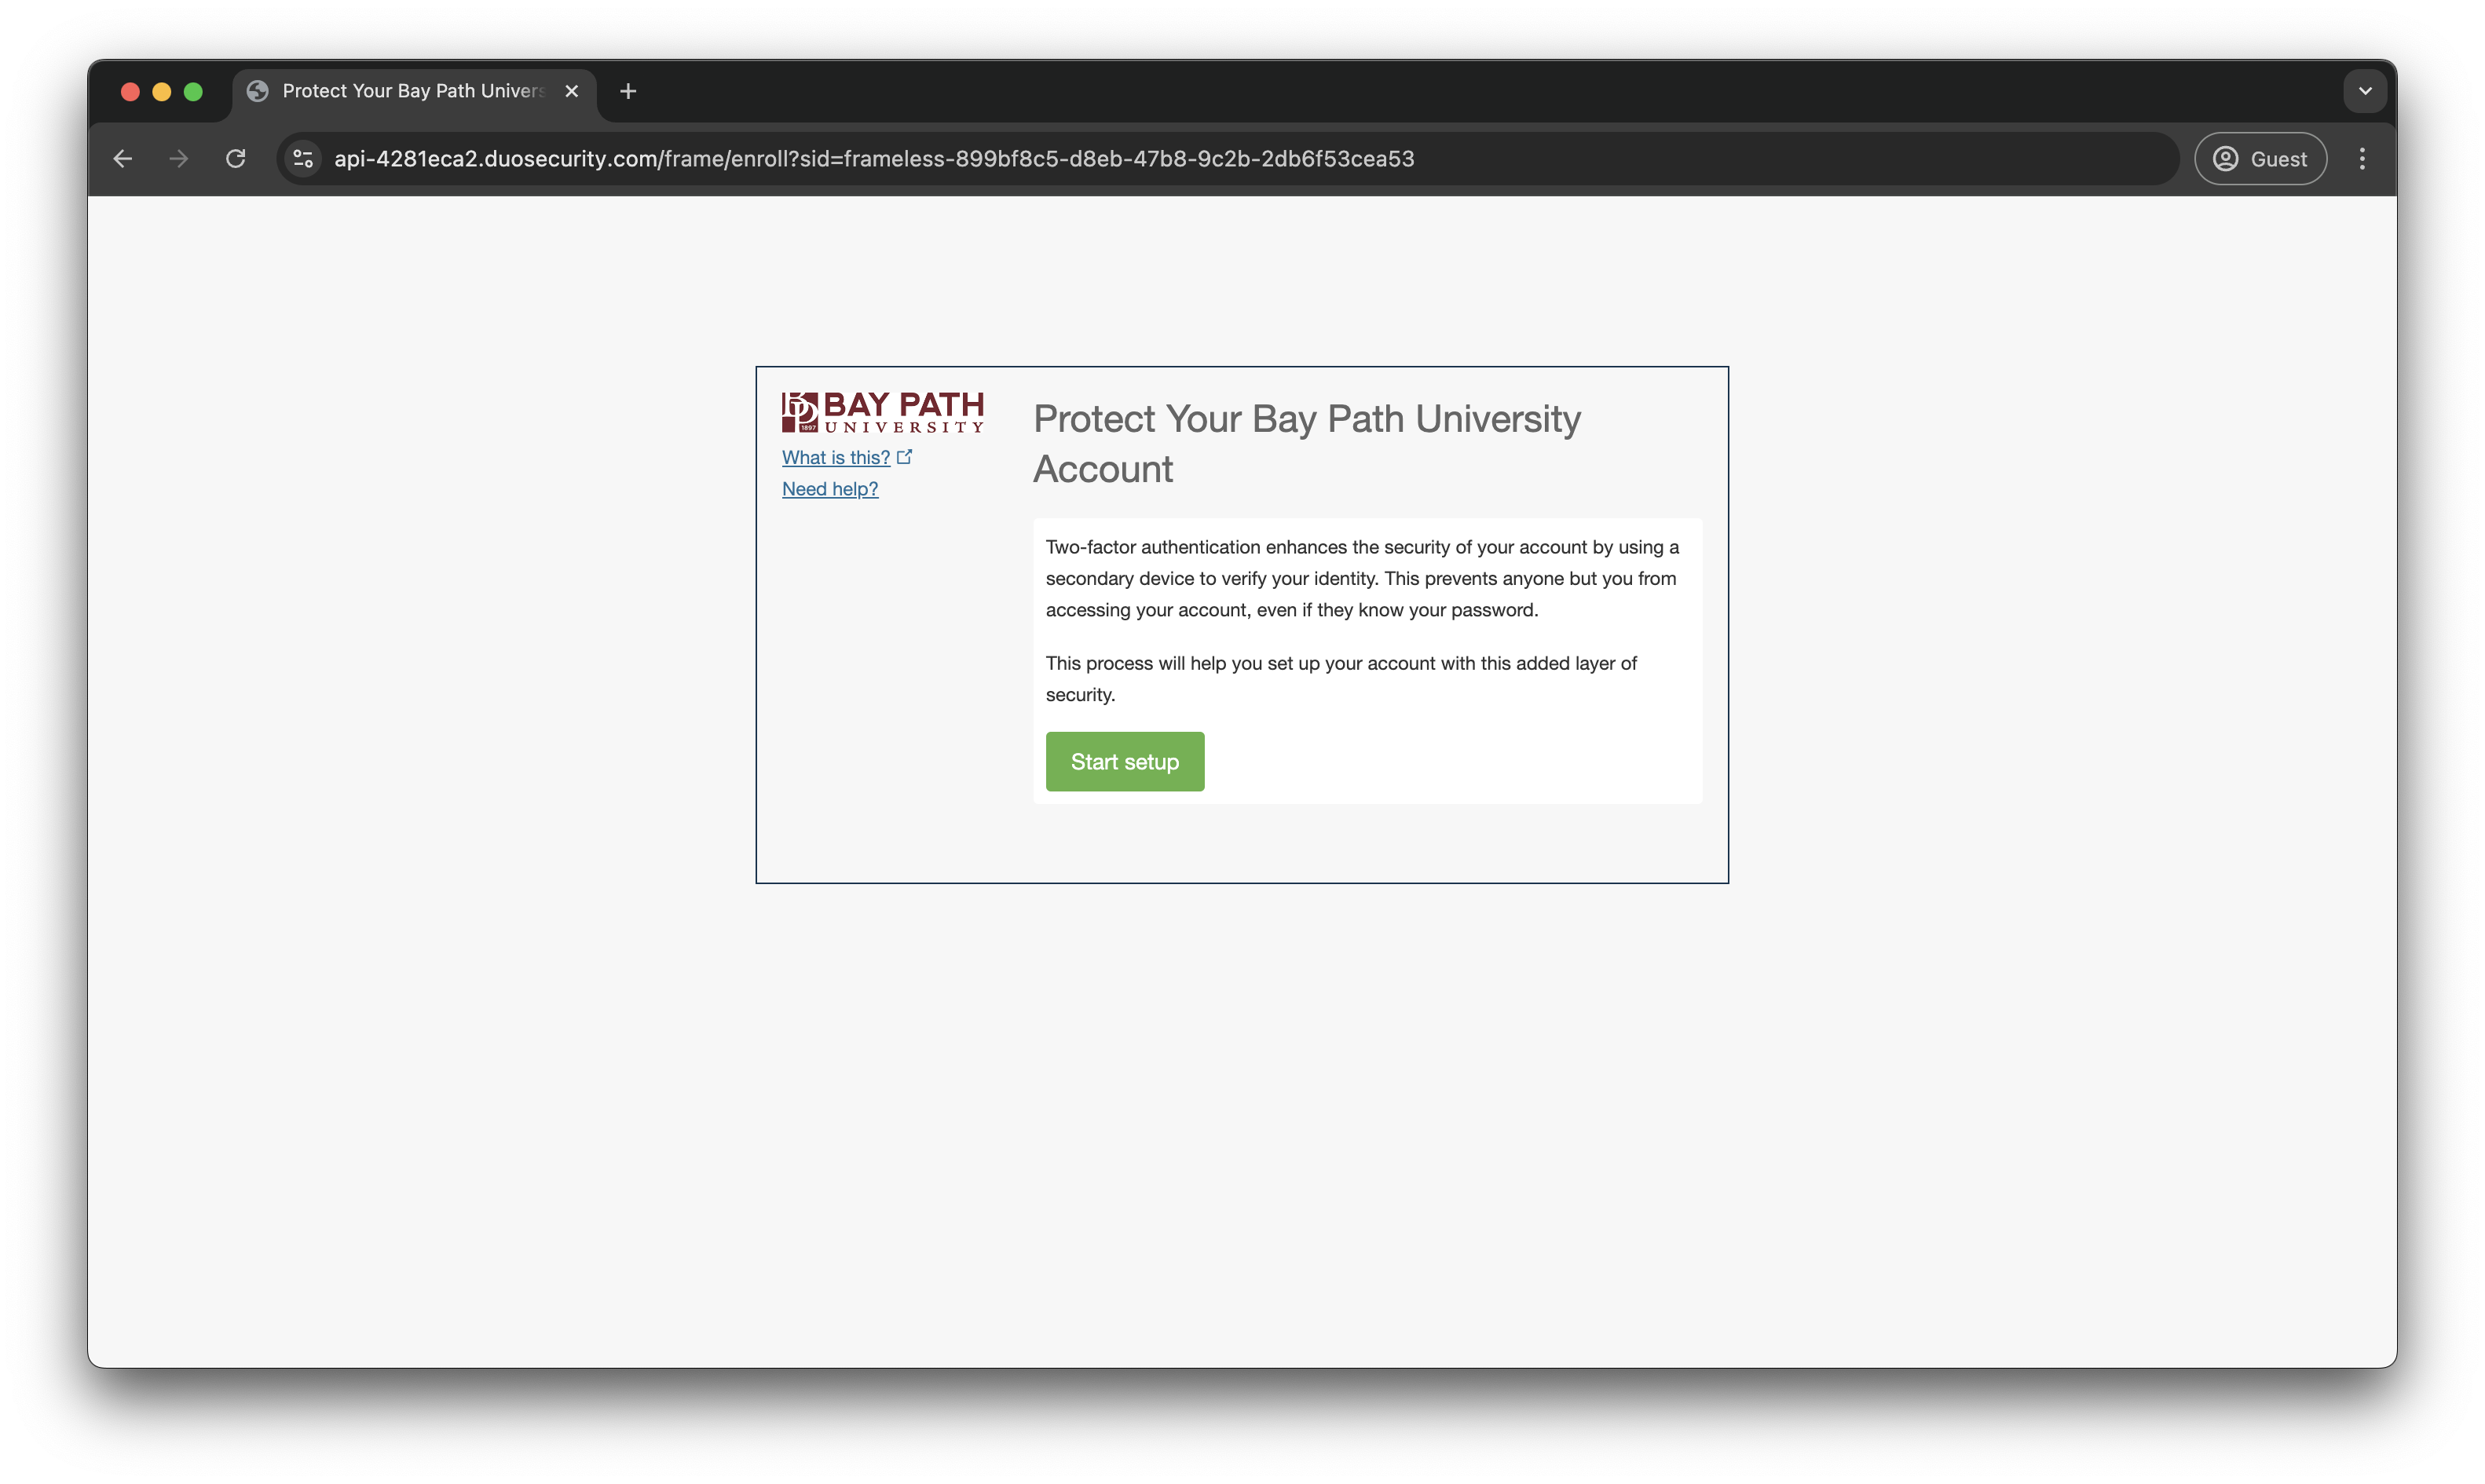Click the browser back arrow
The image size is (2485, 1484).
(122, 159)
